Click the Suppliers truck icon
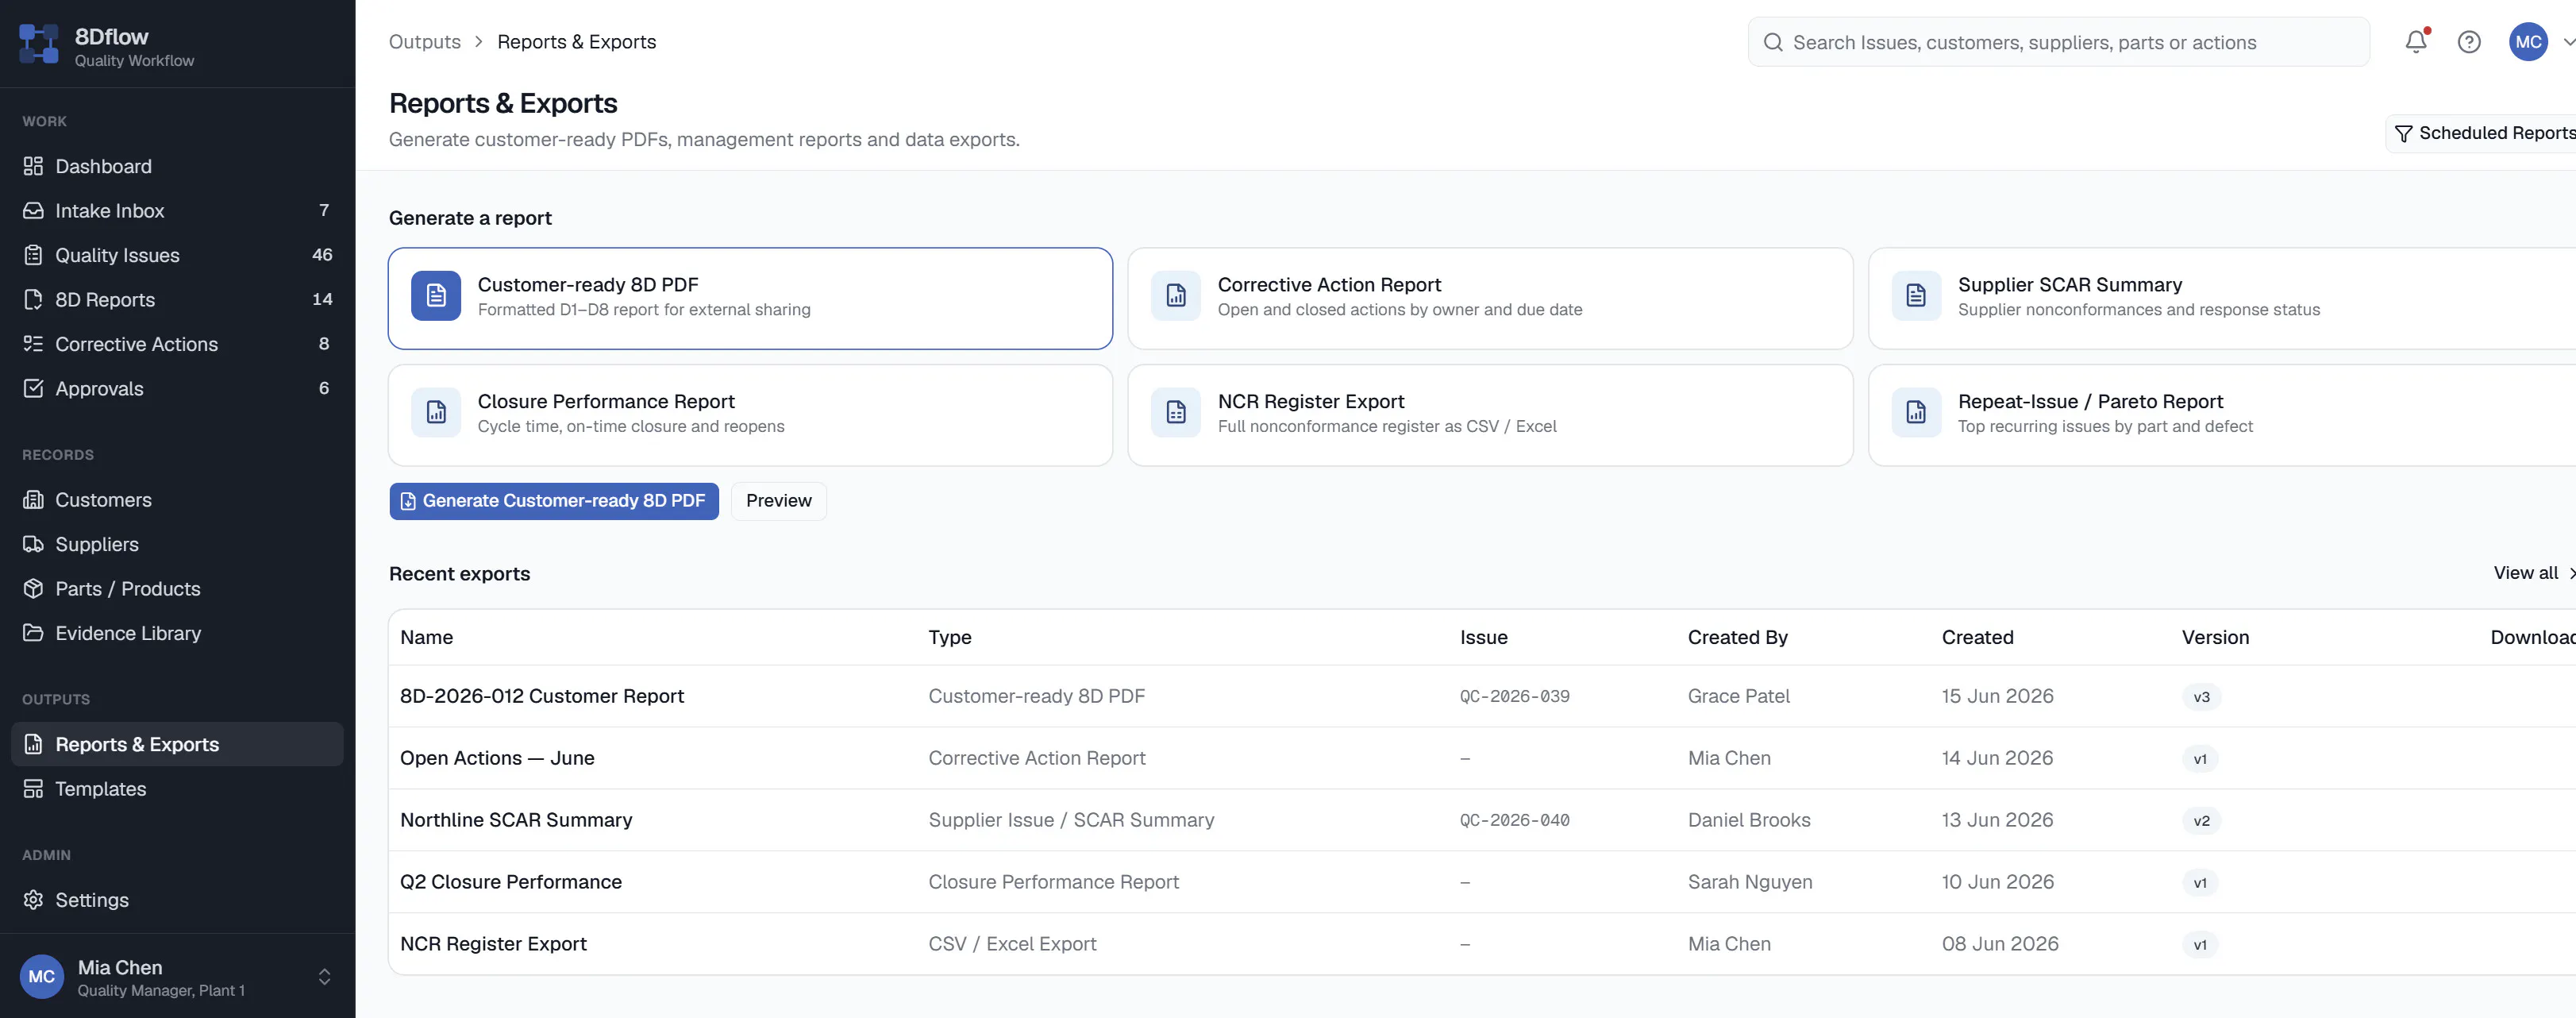The image size is (2576, 1018). 33,544
